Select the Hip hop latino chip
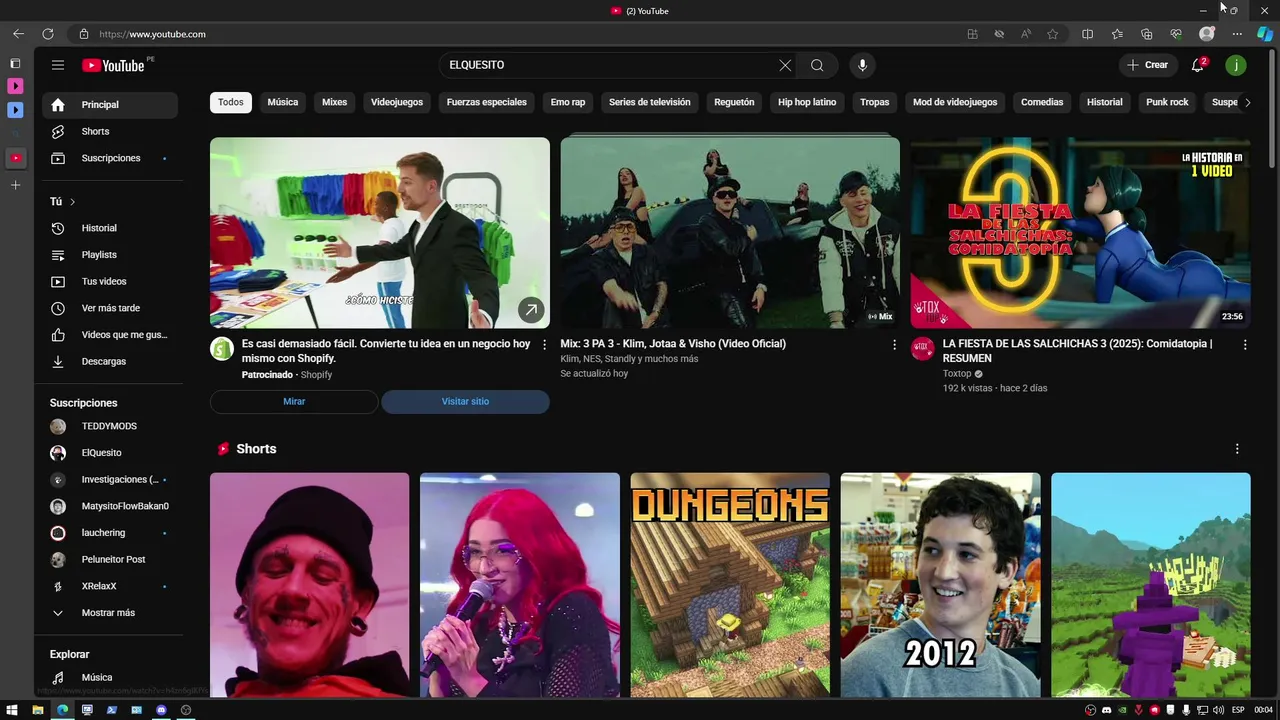Screen dimensions: 1280x720 point(807,102)
